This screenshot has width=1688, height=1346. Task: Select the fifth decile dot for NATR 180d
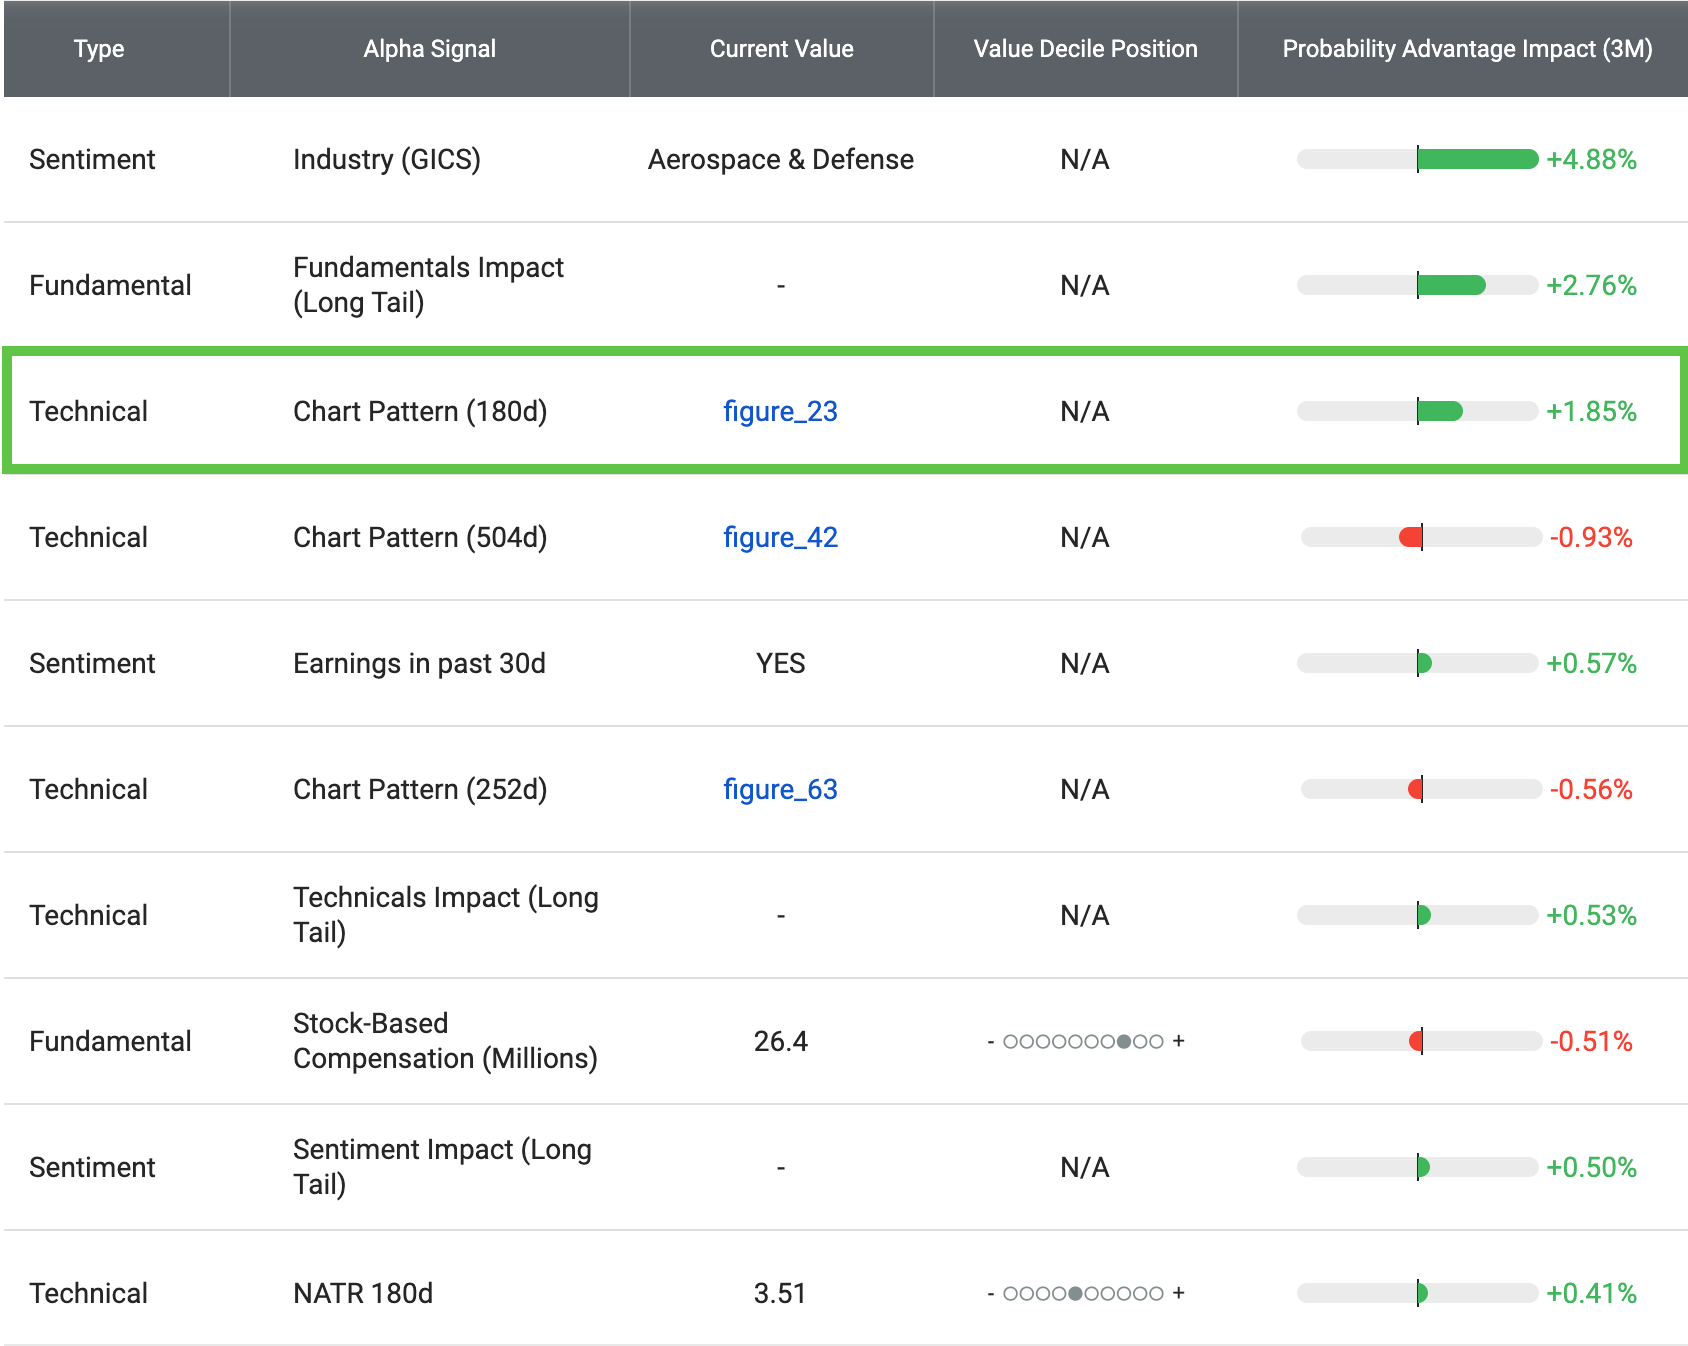click(1075, 1293)
